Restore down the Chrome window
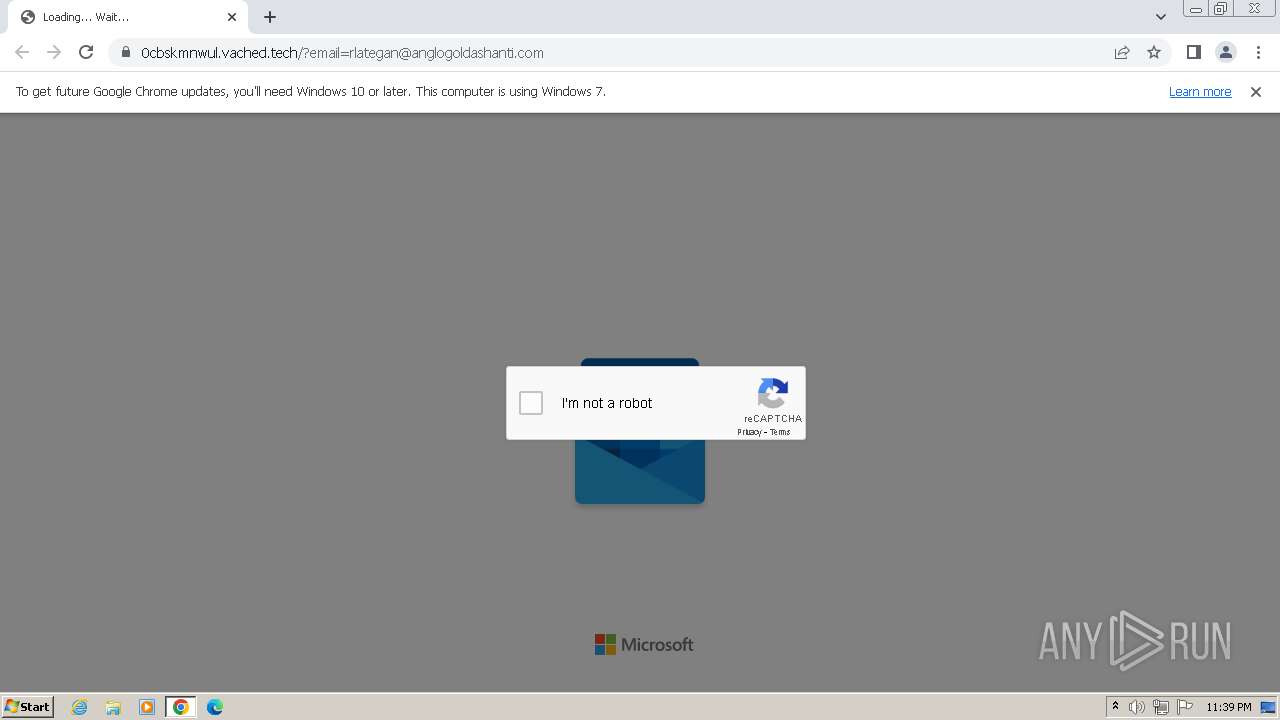Viewport: 1280px width, 720px height. (1221, 9)
